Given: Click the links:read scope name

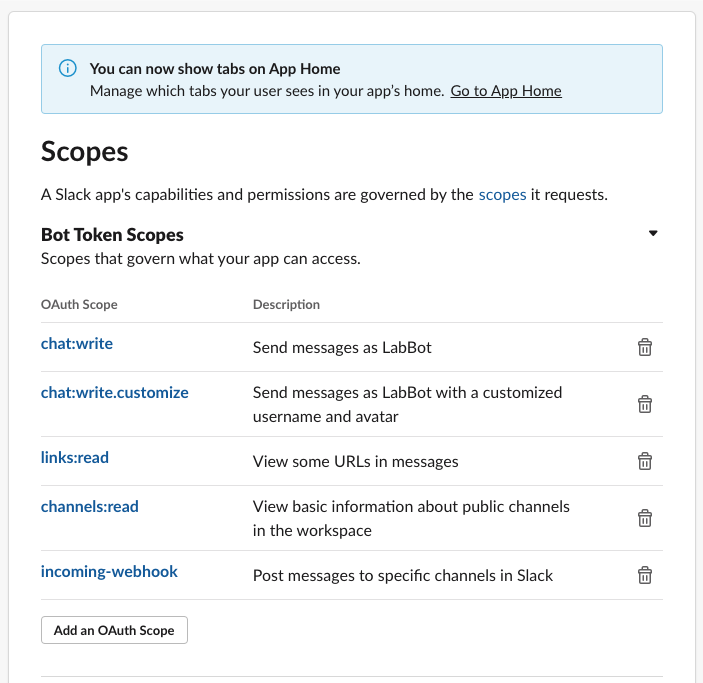Looking at the screenshot, I should (75, 458).
